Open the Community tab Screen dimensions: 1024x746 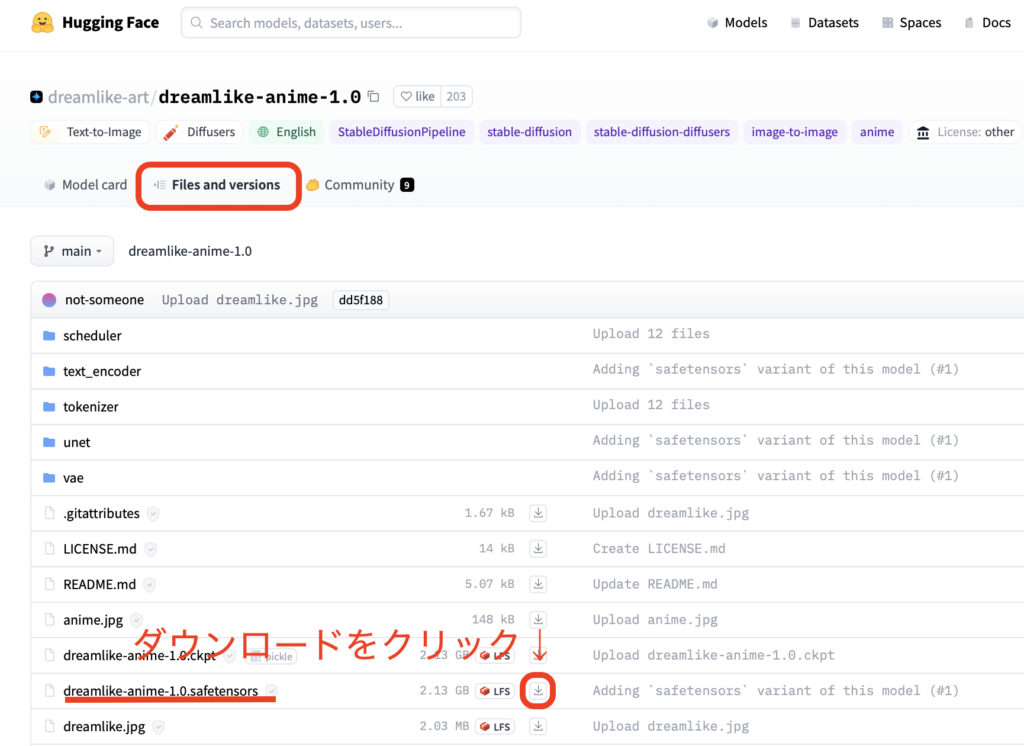tap(358, 185)
